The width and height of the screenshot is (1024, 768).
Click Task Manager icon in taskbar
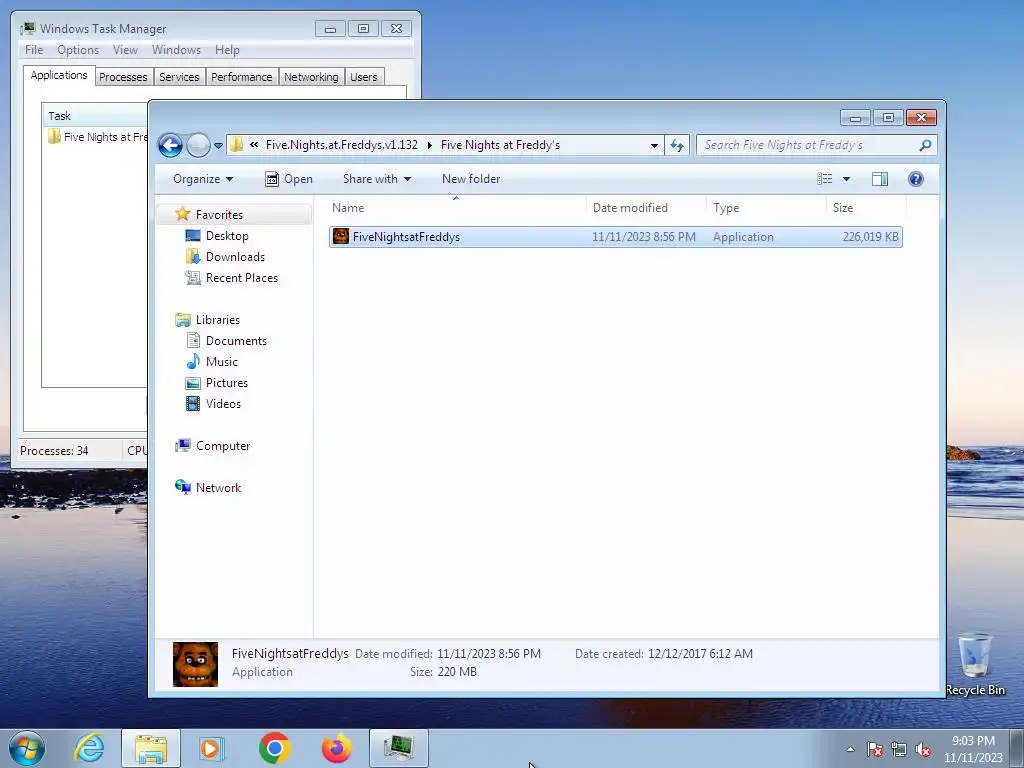(x=398, y=748)
